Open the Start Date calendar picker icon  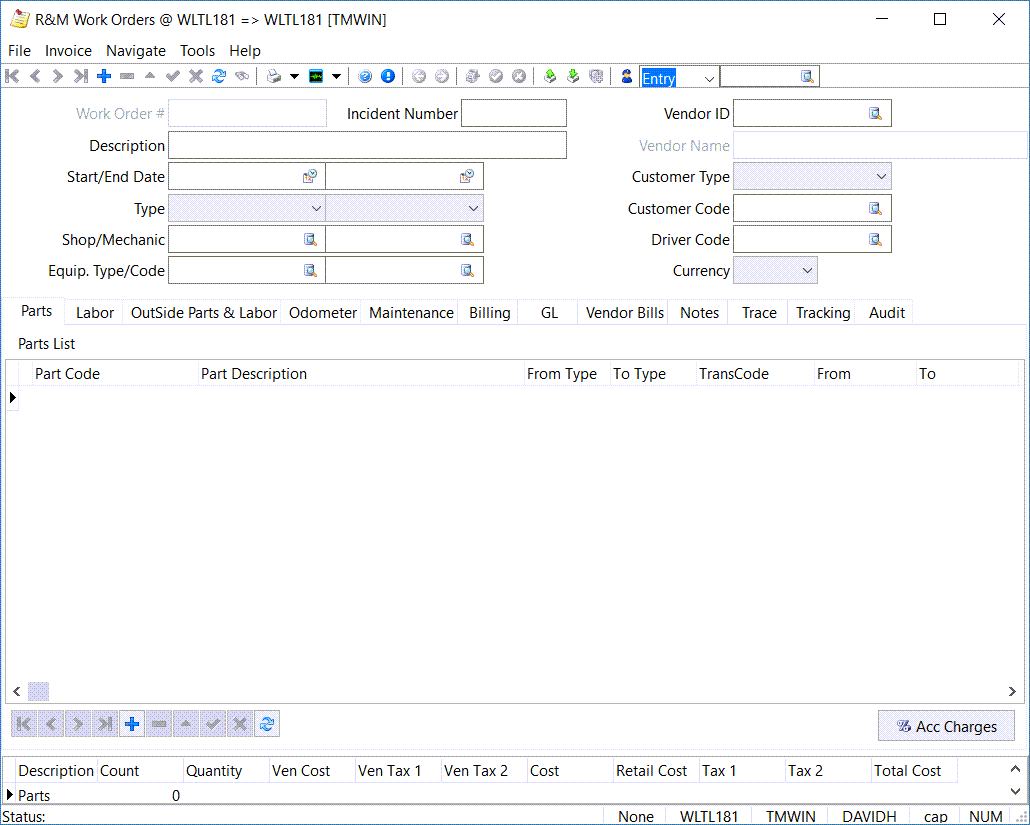click(x=310, y=177)
